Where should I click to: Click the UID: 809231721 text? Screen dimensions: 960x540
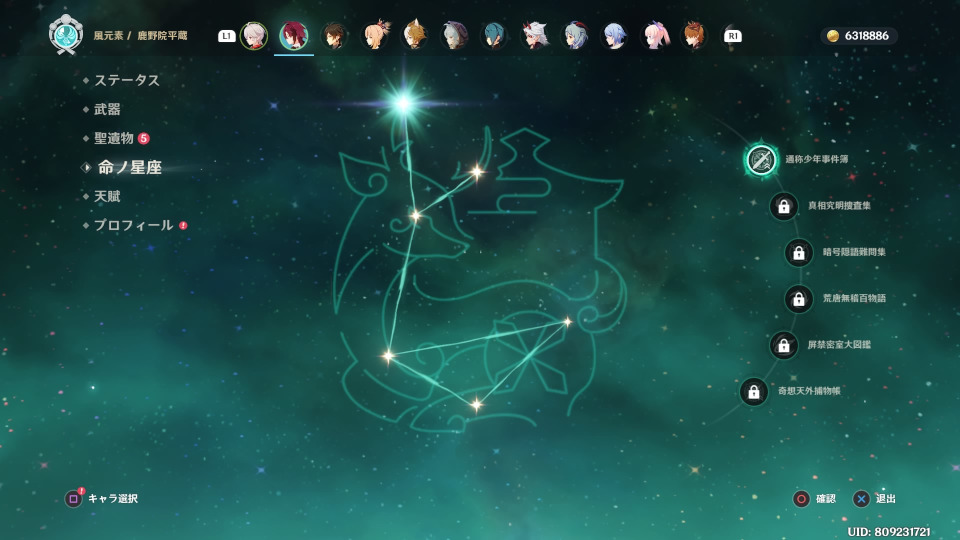click(889, 531)
